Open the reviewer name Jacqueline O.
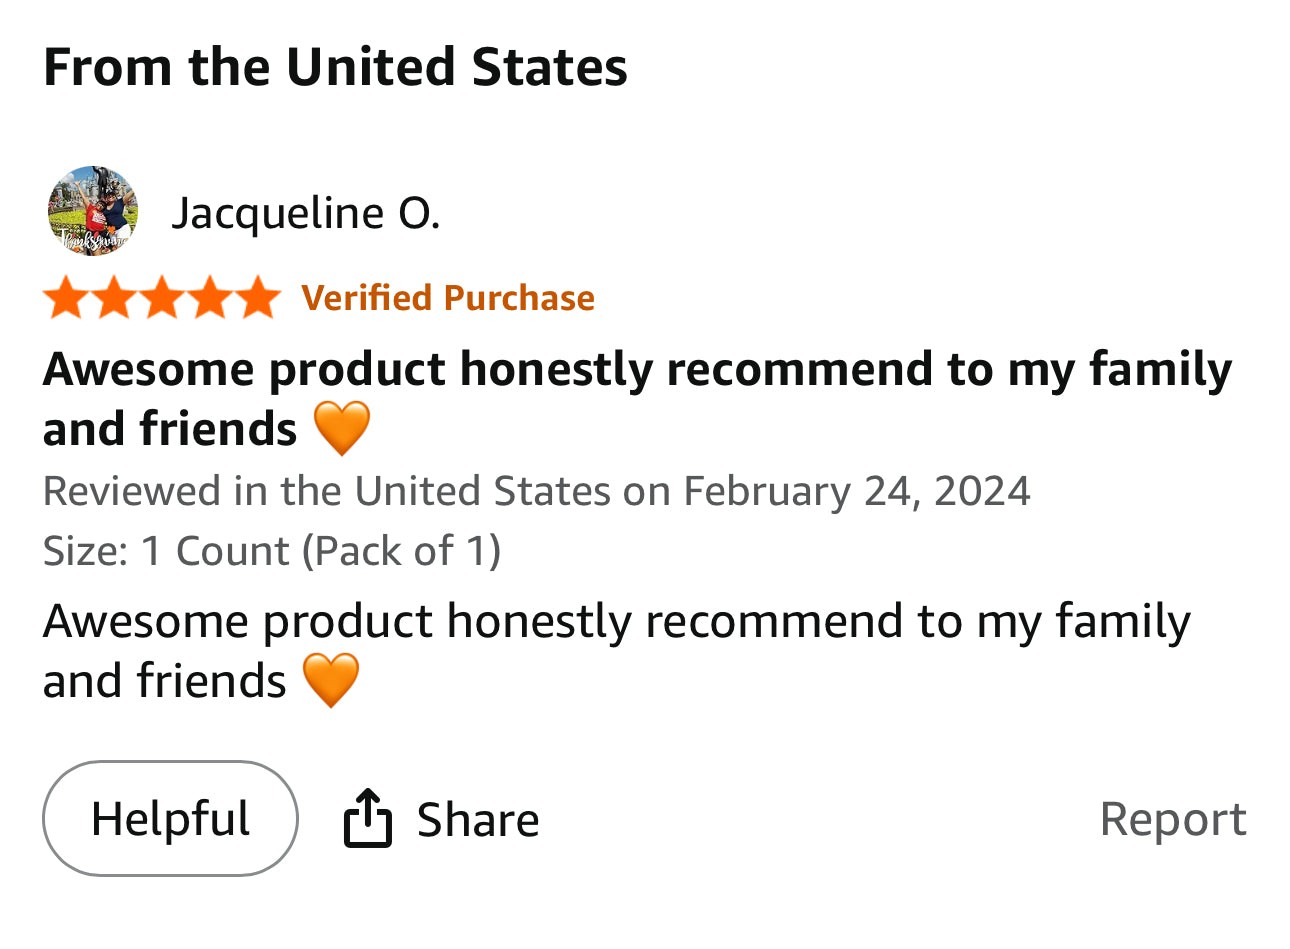The width and height of the screenshot is (1290, 949). click(x=305, y=213)
